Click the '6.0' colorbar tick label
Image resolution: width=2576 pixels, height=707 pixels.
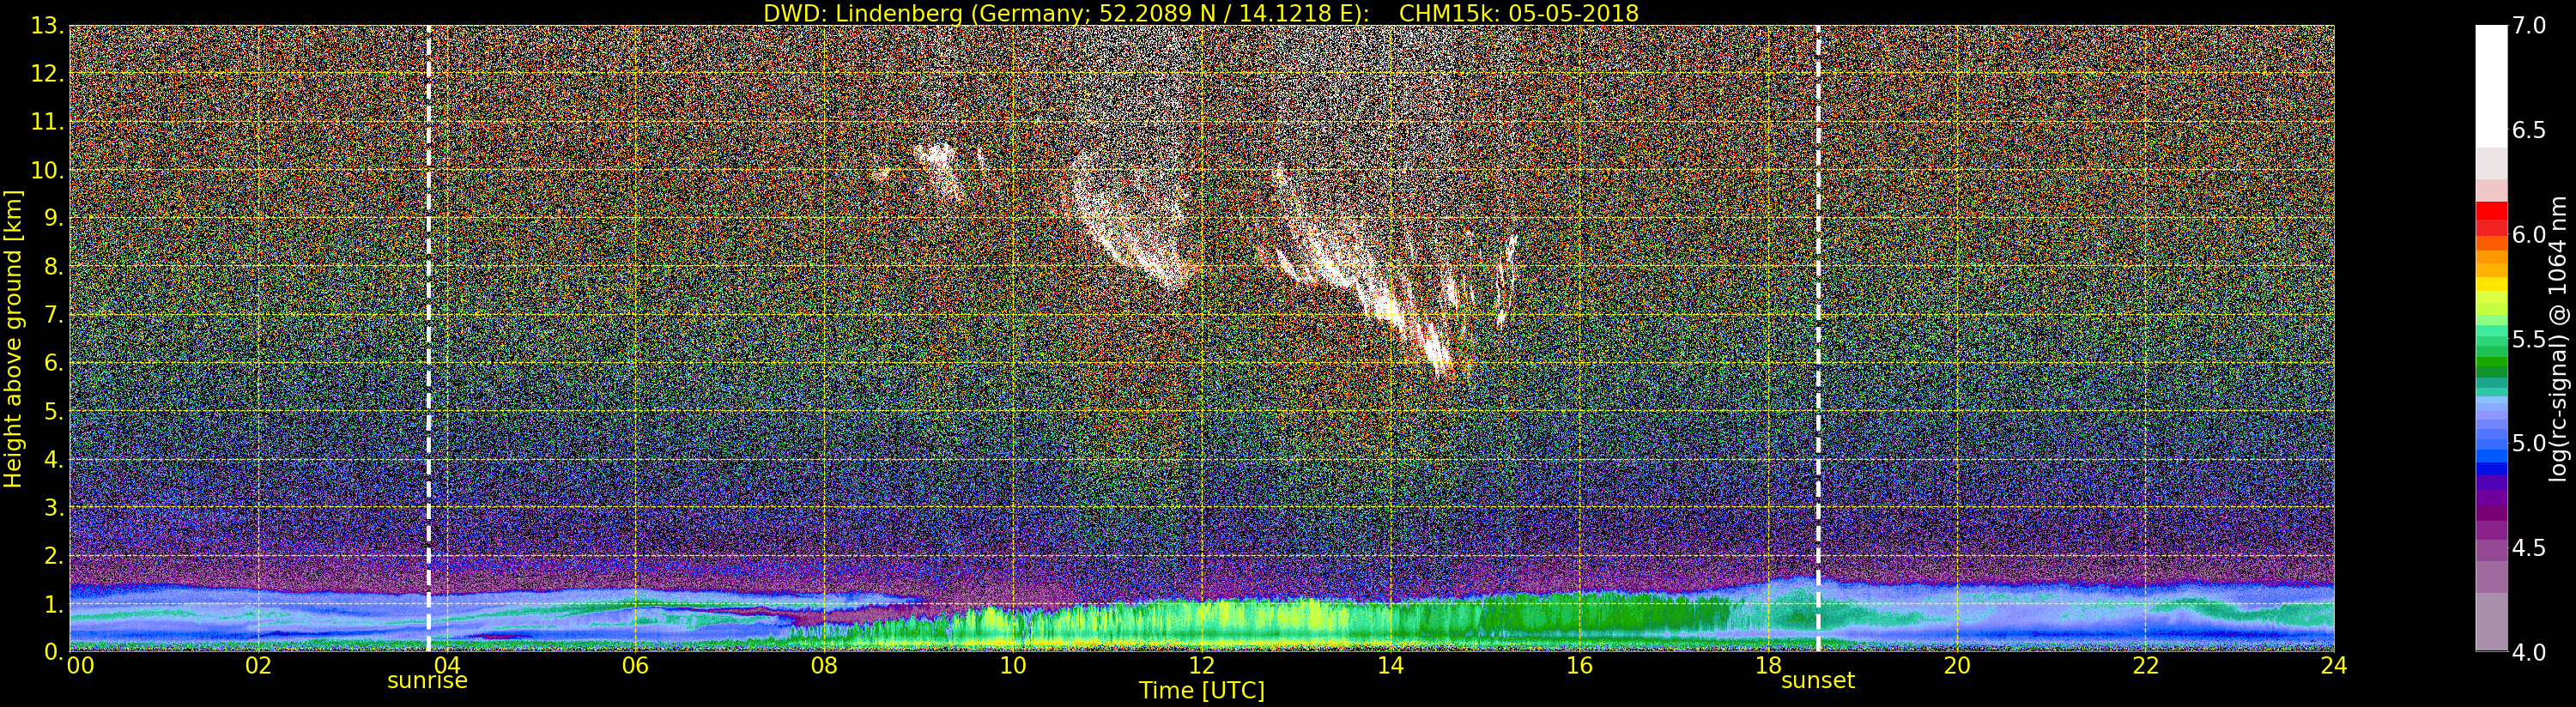tap(2529, 234)
